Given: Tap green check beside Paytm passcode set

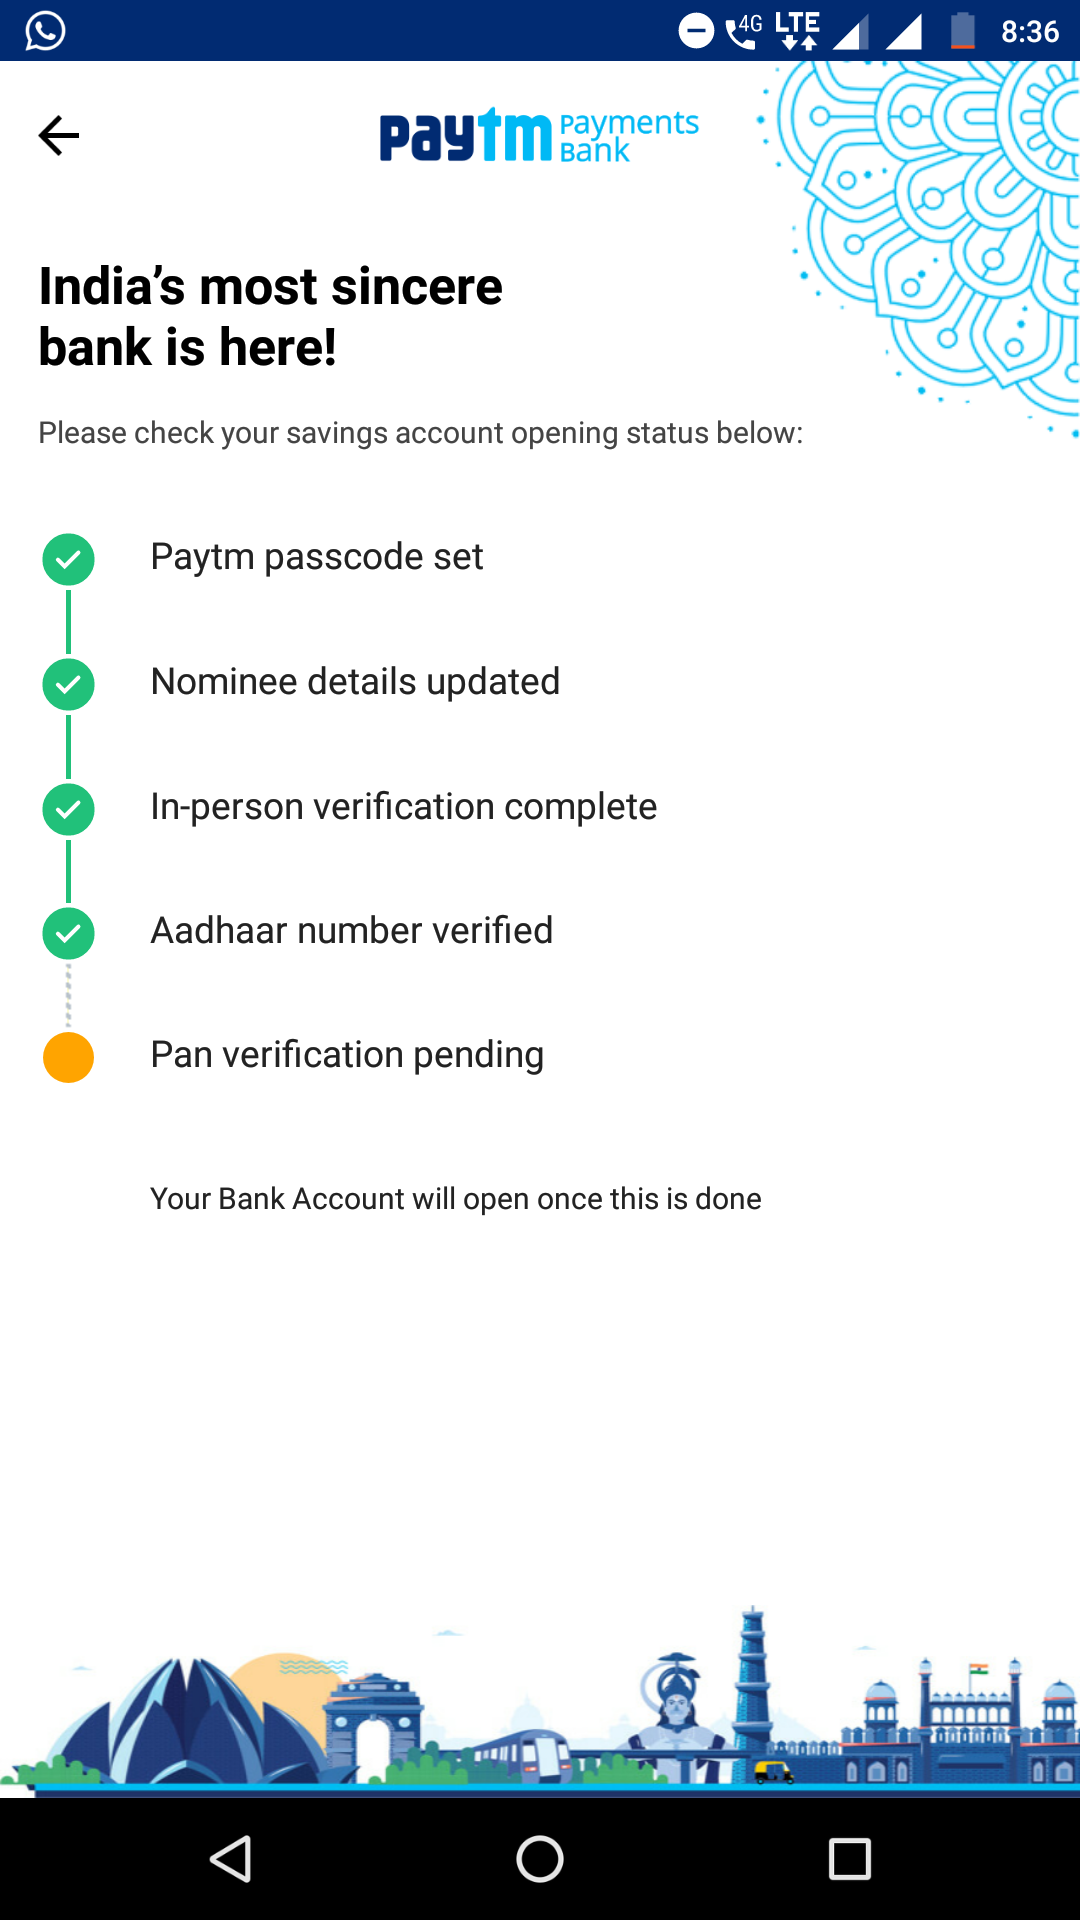Looking at the screenshot, I should (x=68, y=559).
